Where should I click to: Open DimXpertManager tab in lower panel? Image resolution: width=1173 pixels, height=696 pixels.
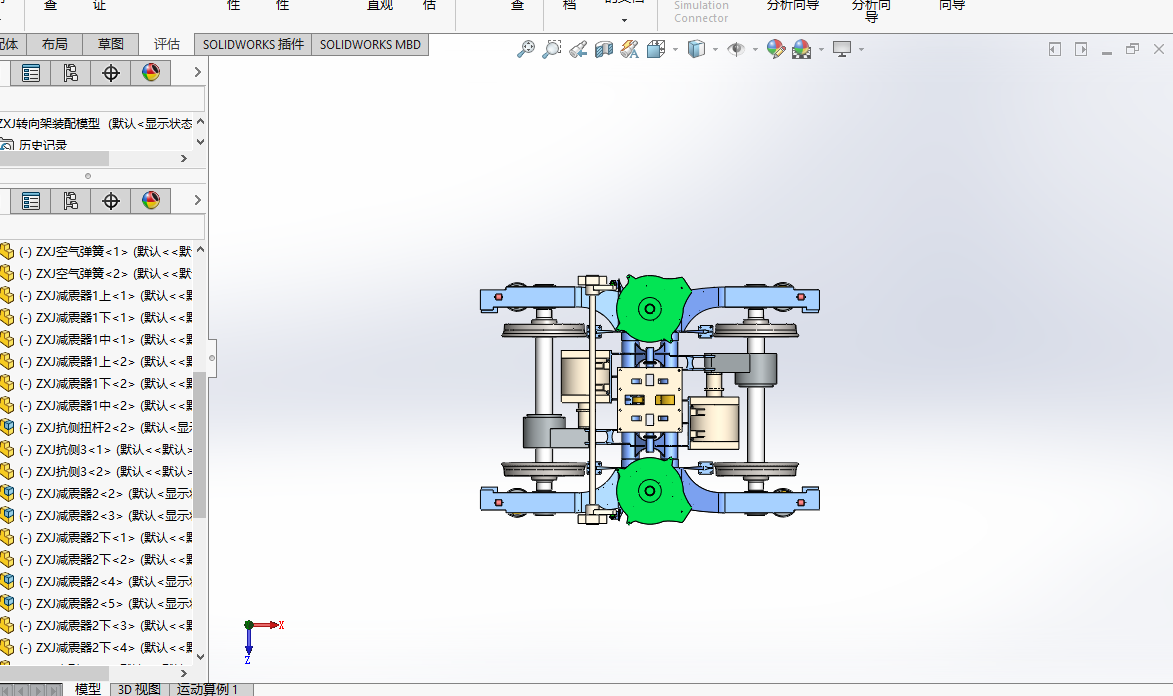(x=111, y=201)
